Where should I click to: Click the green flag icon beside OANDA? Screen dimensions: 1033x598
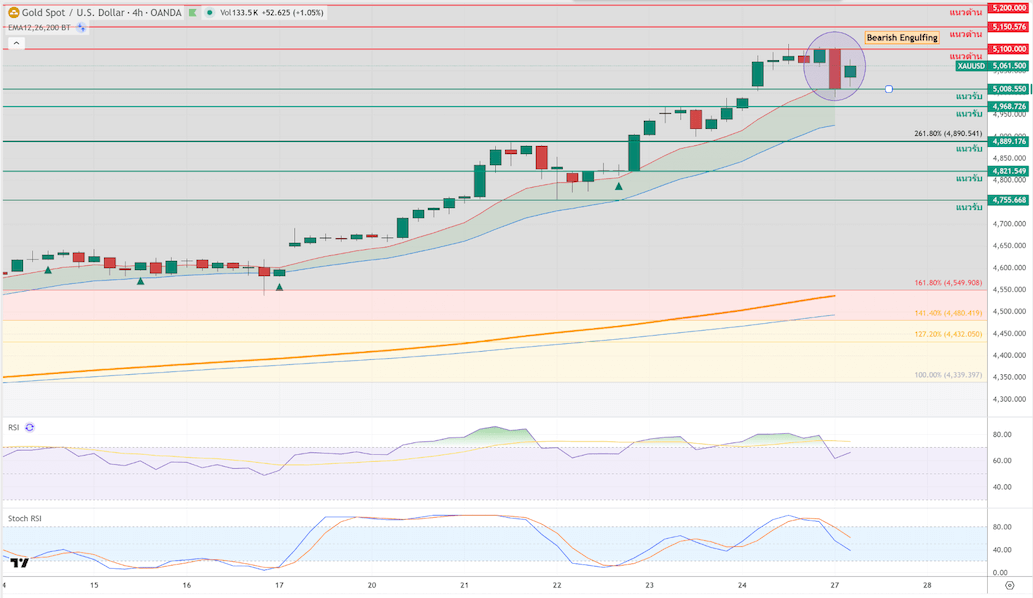click(x=194, y=13)
